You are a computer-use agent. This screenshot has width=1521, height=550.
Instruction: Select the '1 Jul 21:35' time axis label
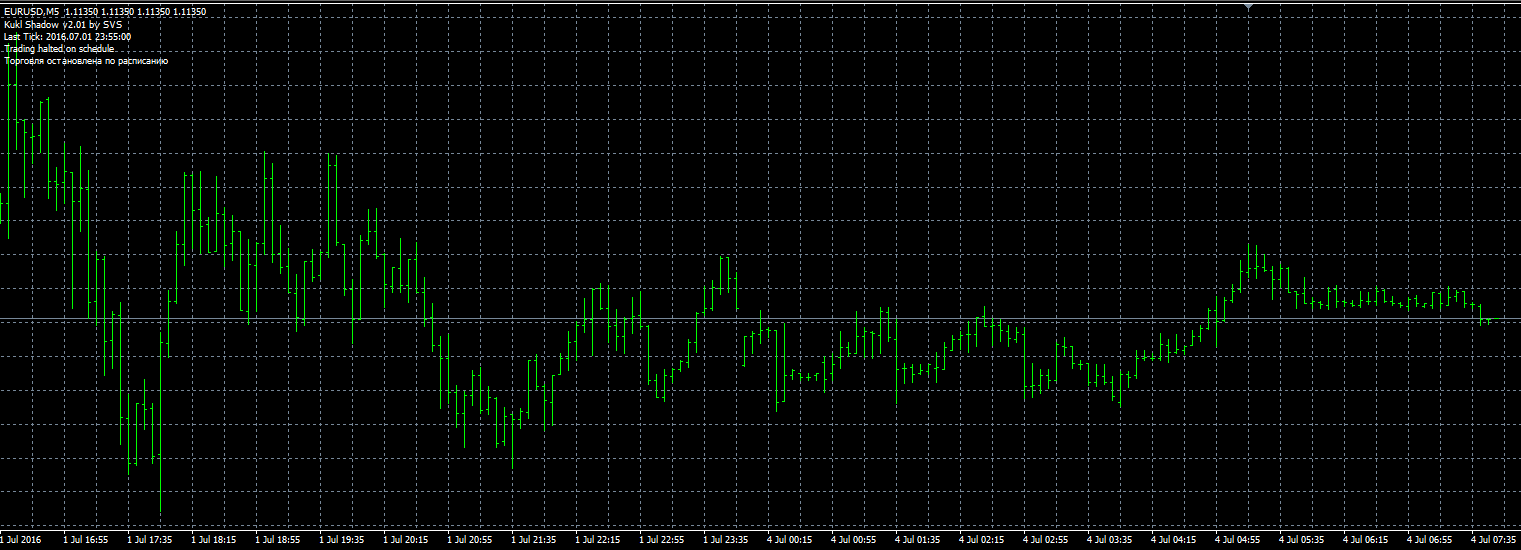pos(533,540)
